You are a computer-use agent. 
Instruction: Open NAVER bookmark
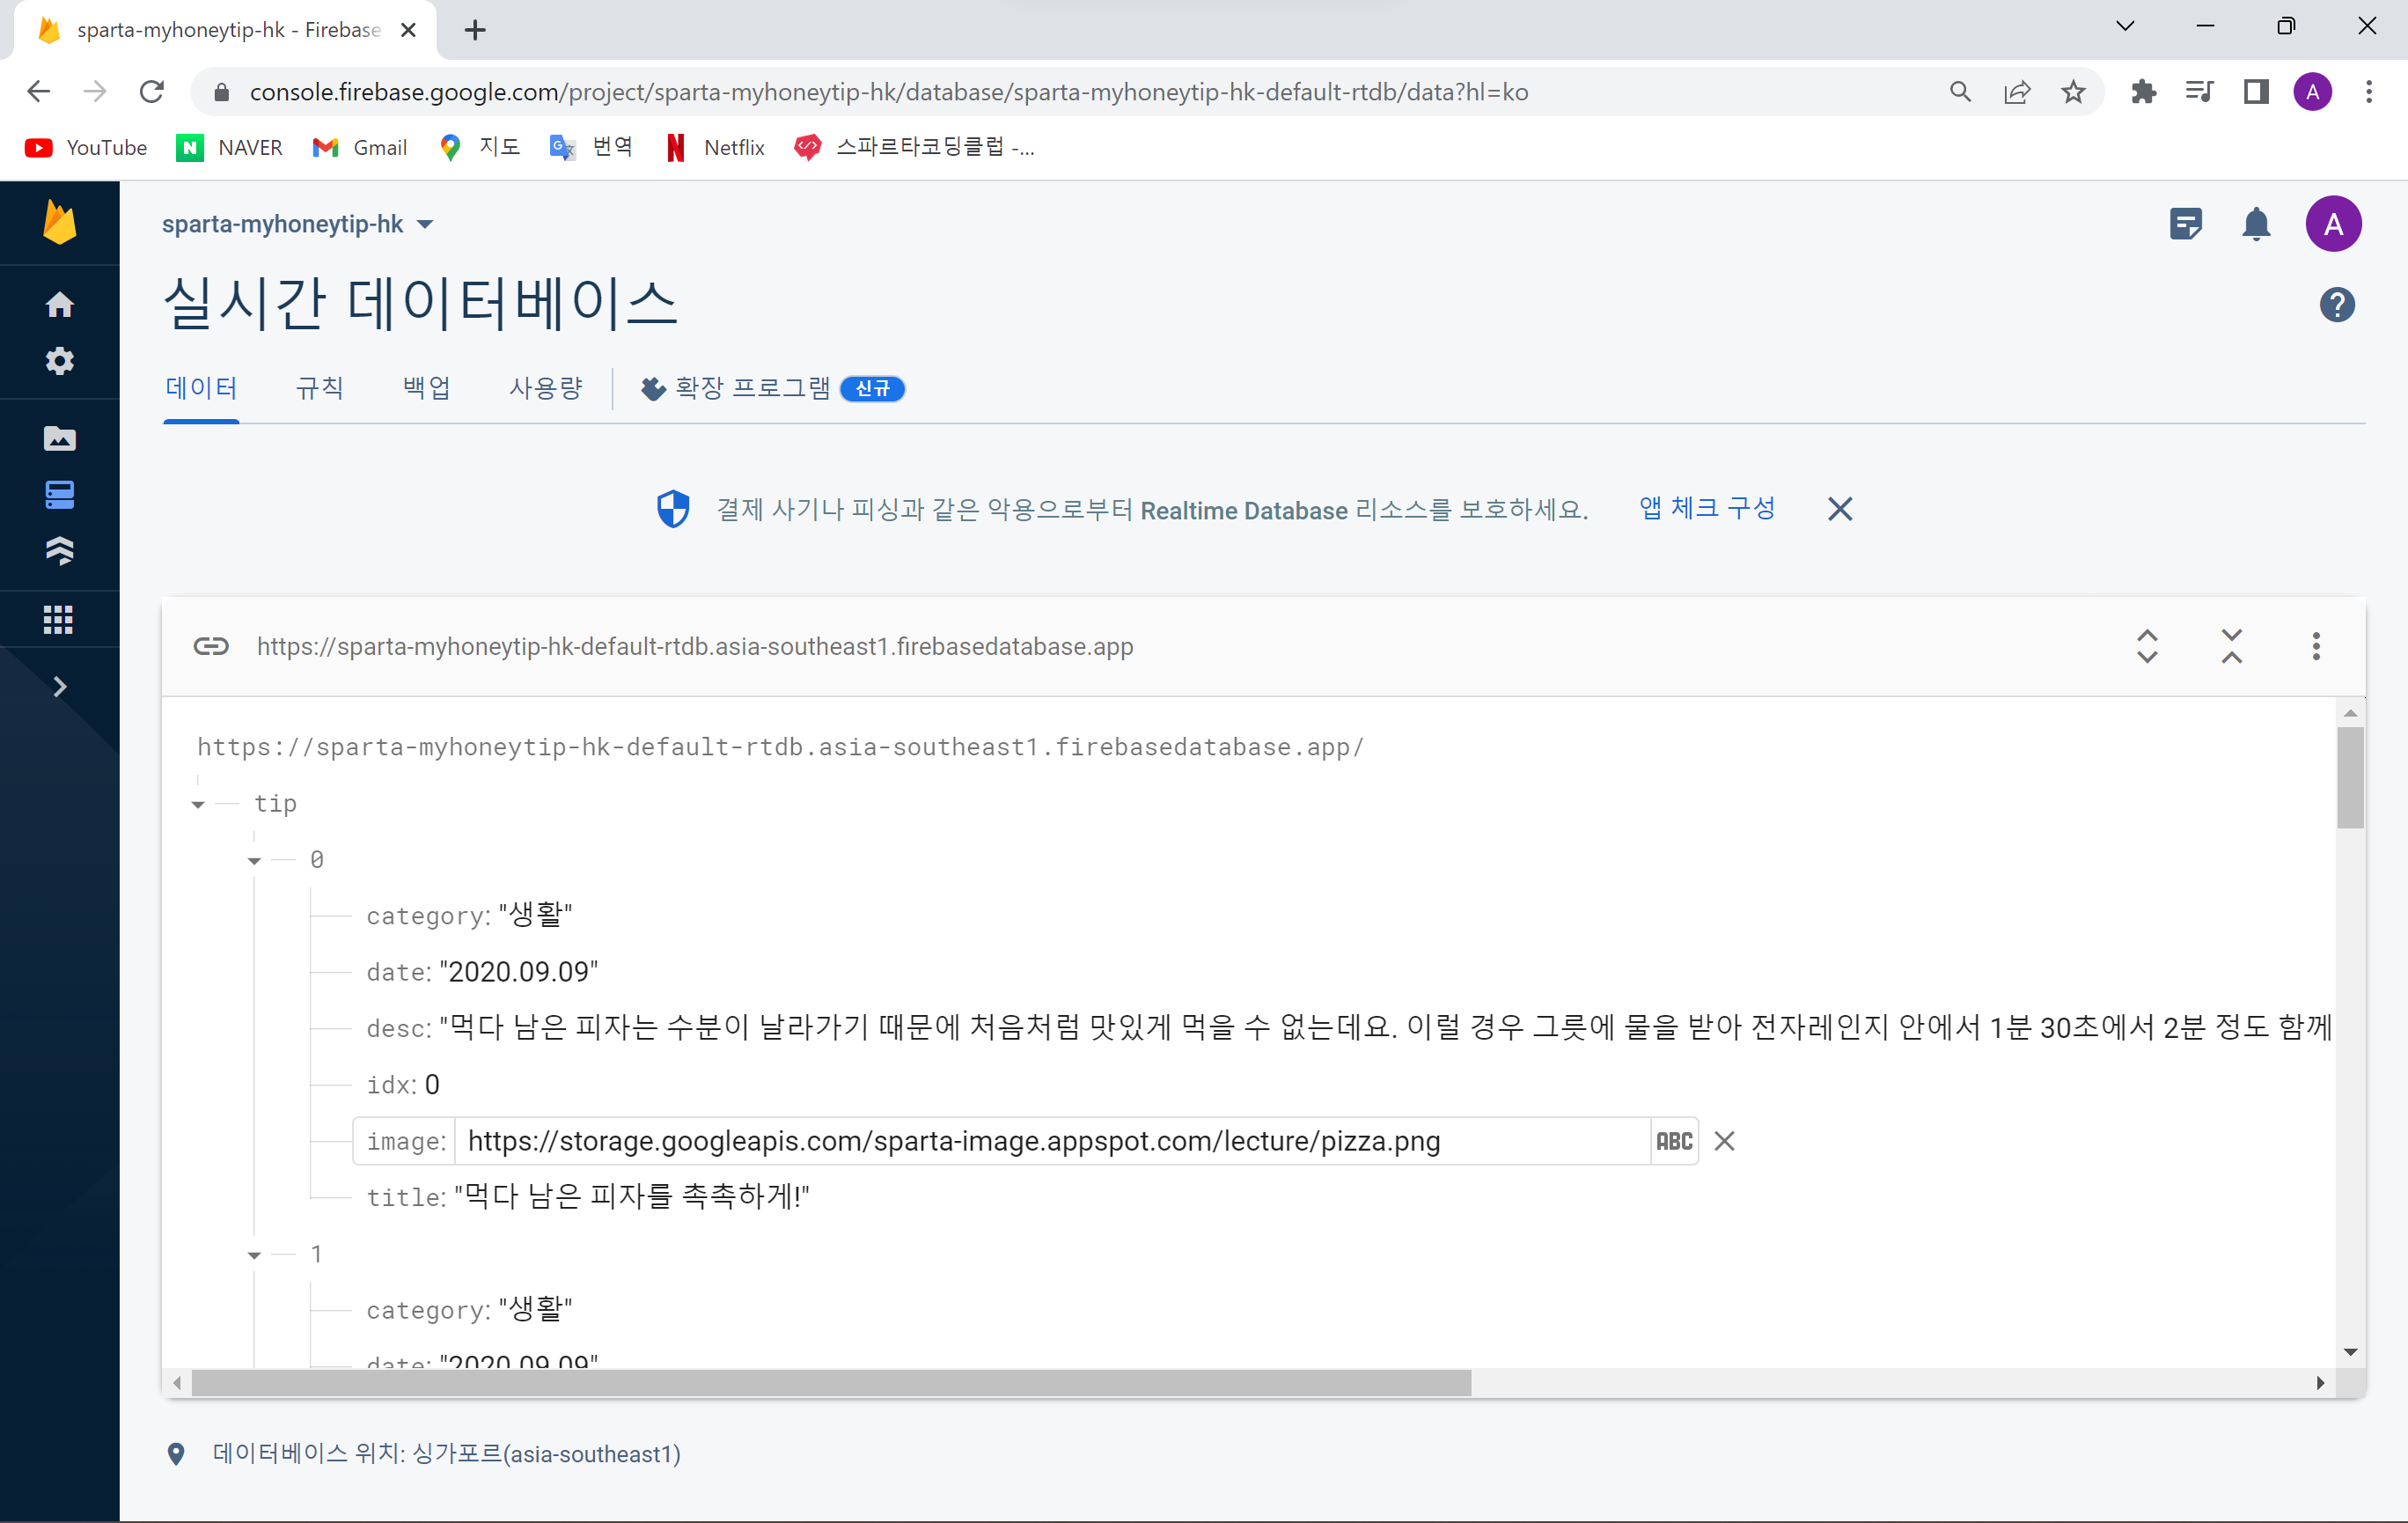(x=230, y=148)
